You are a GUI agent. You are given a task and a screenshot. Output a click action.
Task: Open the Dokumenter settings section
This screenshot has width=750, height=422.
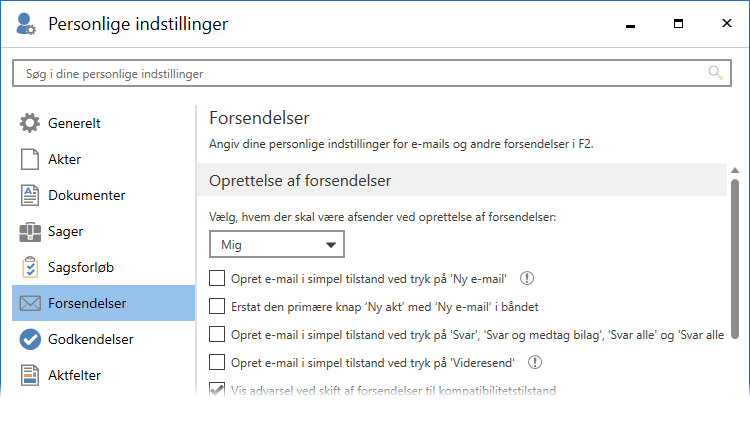[86, 196]
